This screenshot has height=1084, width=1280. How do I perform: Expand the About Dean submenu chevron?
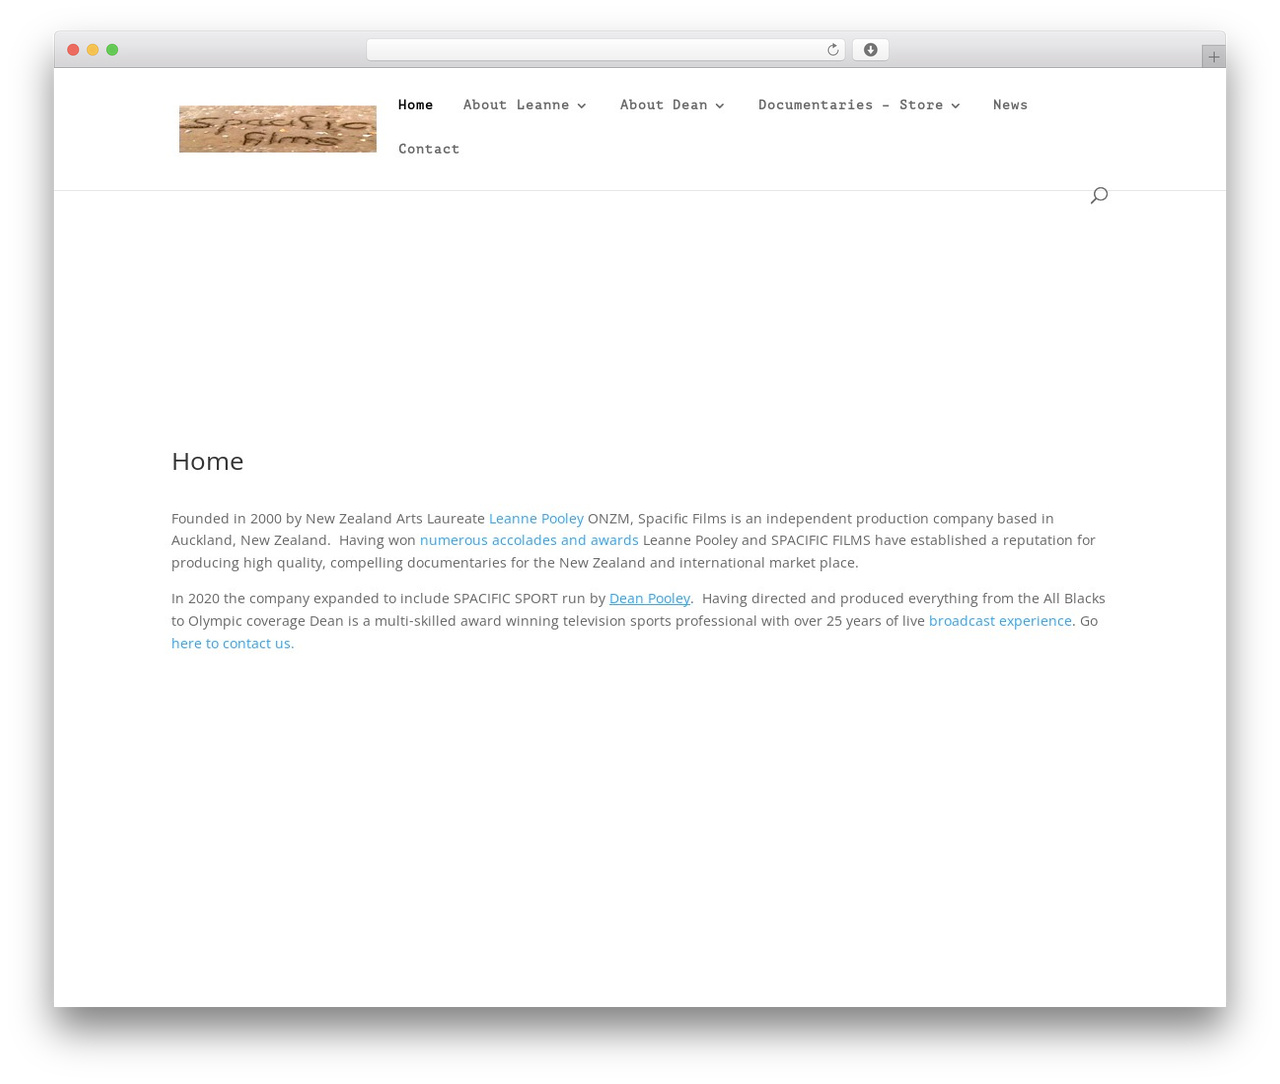(x=720, y=106)
